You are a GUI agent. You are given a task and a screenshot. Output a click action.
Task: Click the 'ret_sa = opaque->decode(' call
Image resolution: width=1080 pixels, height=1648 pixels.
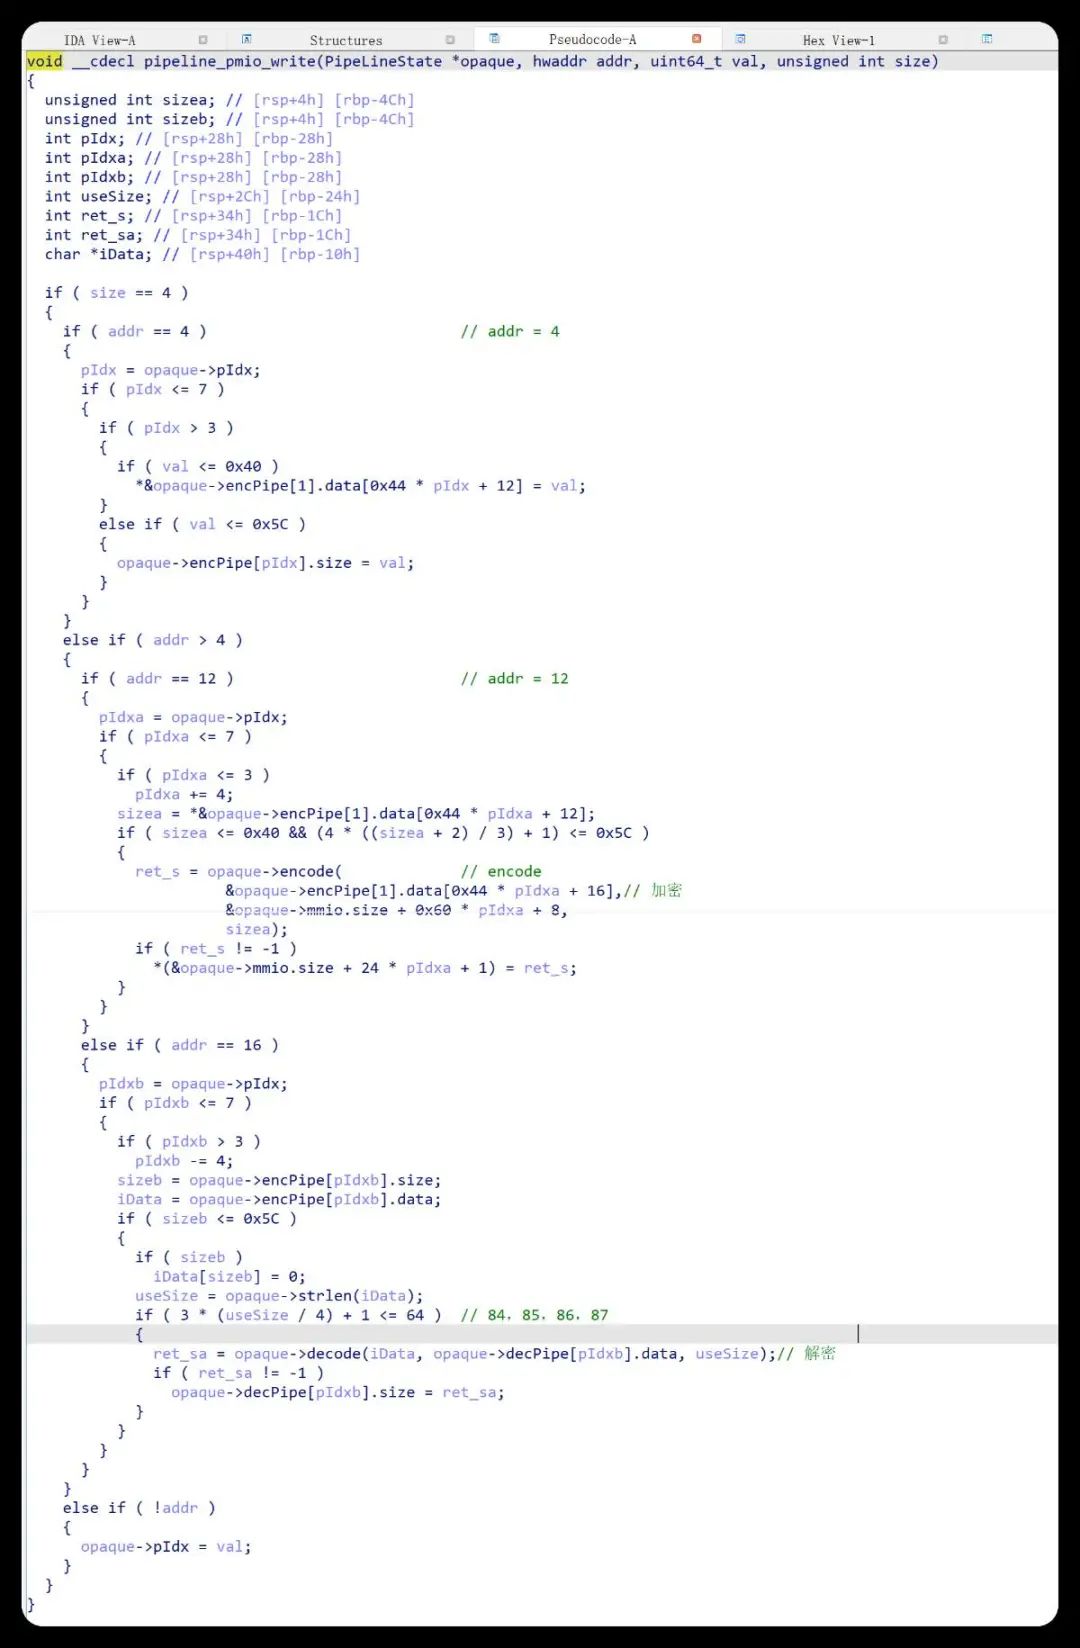coord(260,1353)
